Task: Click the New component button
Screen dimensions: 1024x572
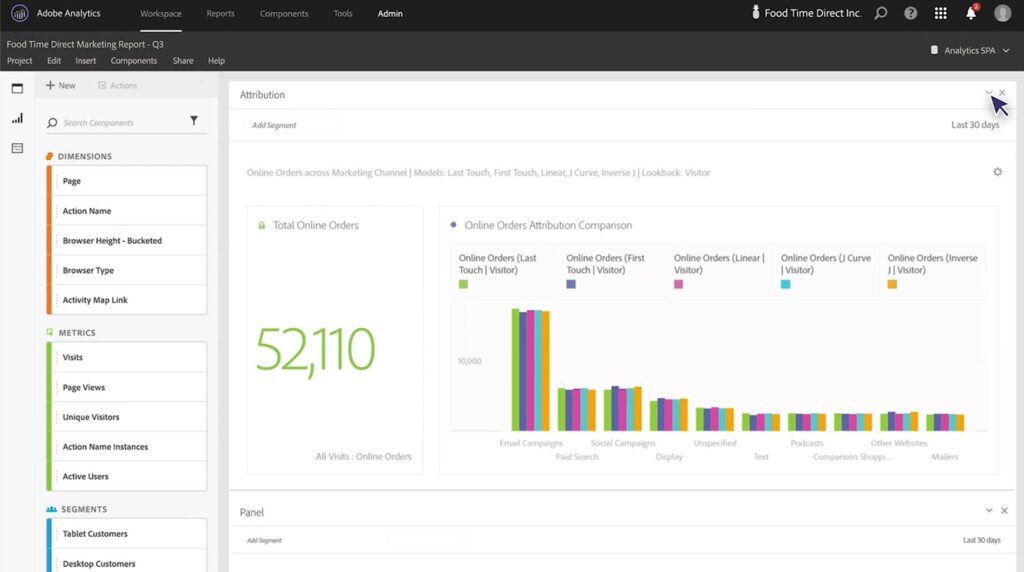Action: 60,86
